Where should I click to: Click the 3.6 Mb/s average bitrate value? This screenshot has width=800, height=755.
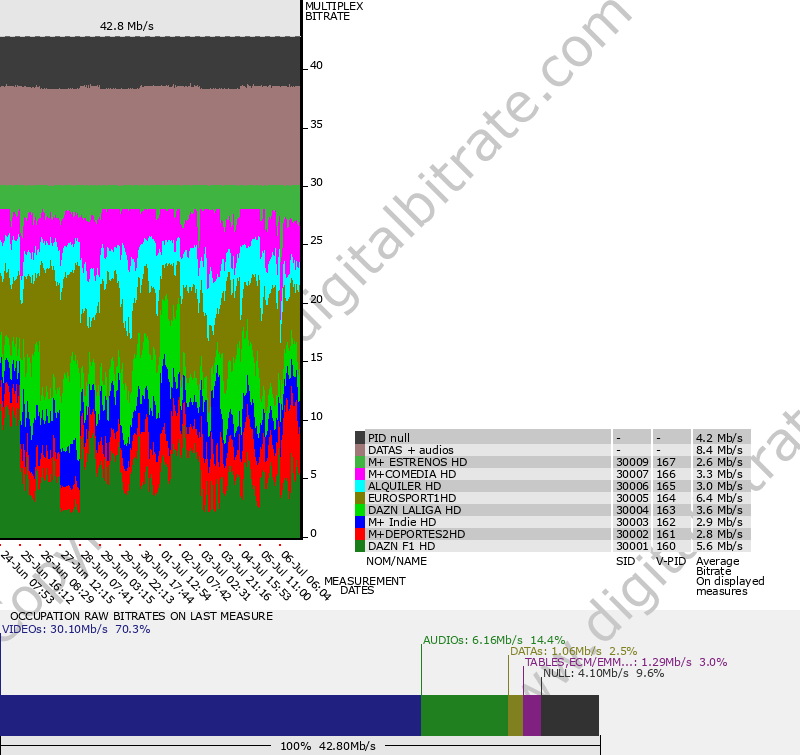pyautogui.click(x=719, y=510)
